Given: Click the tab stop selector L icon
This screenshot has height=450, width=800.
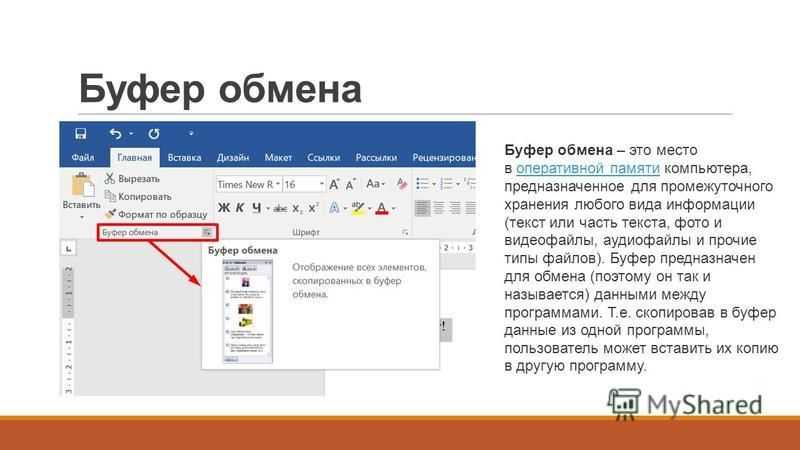Looking at the screenshot, I should coord(68,248).
